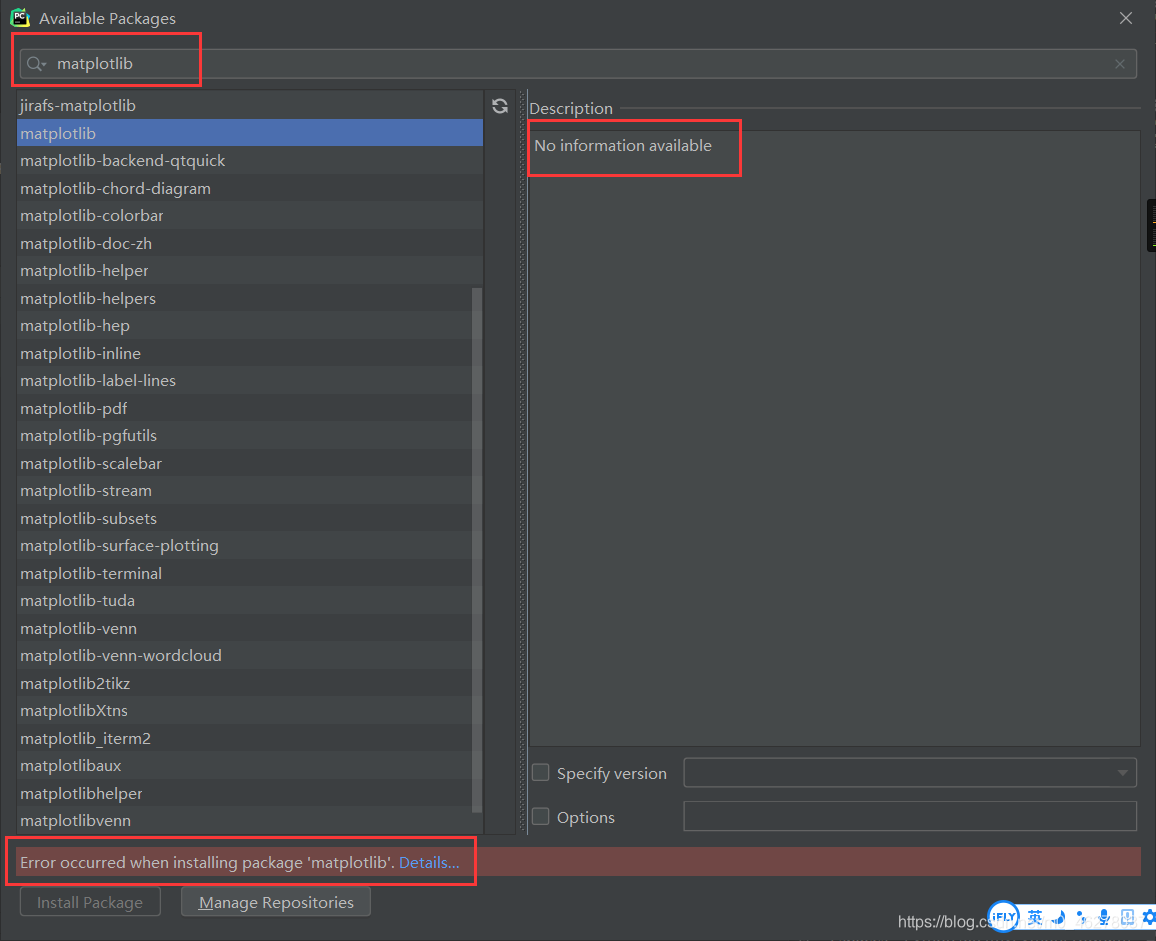The image size is (1156, 941).
Task: Open the error Details link
Action: click(x=429, y=862)
